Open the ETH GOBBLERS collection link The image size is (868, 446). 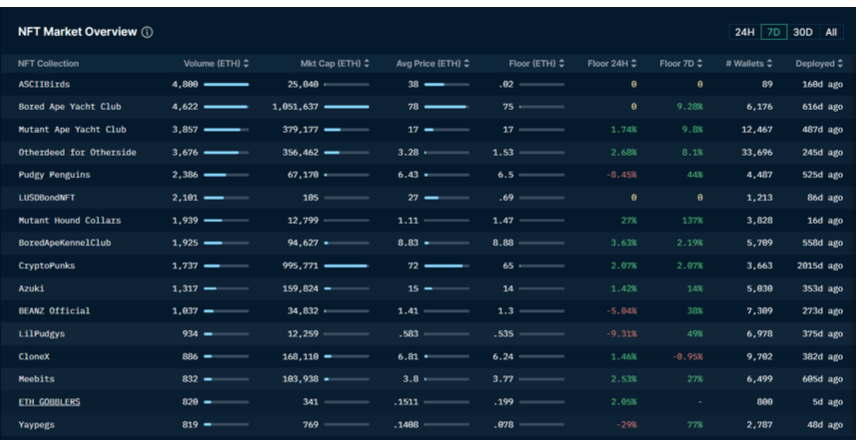(x=49, y=401)
